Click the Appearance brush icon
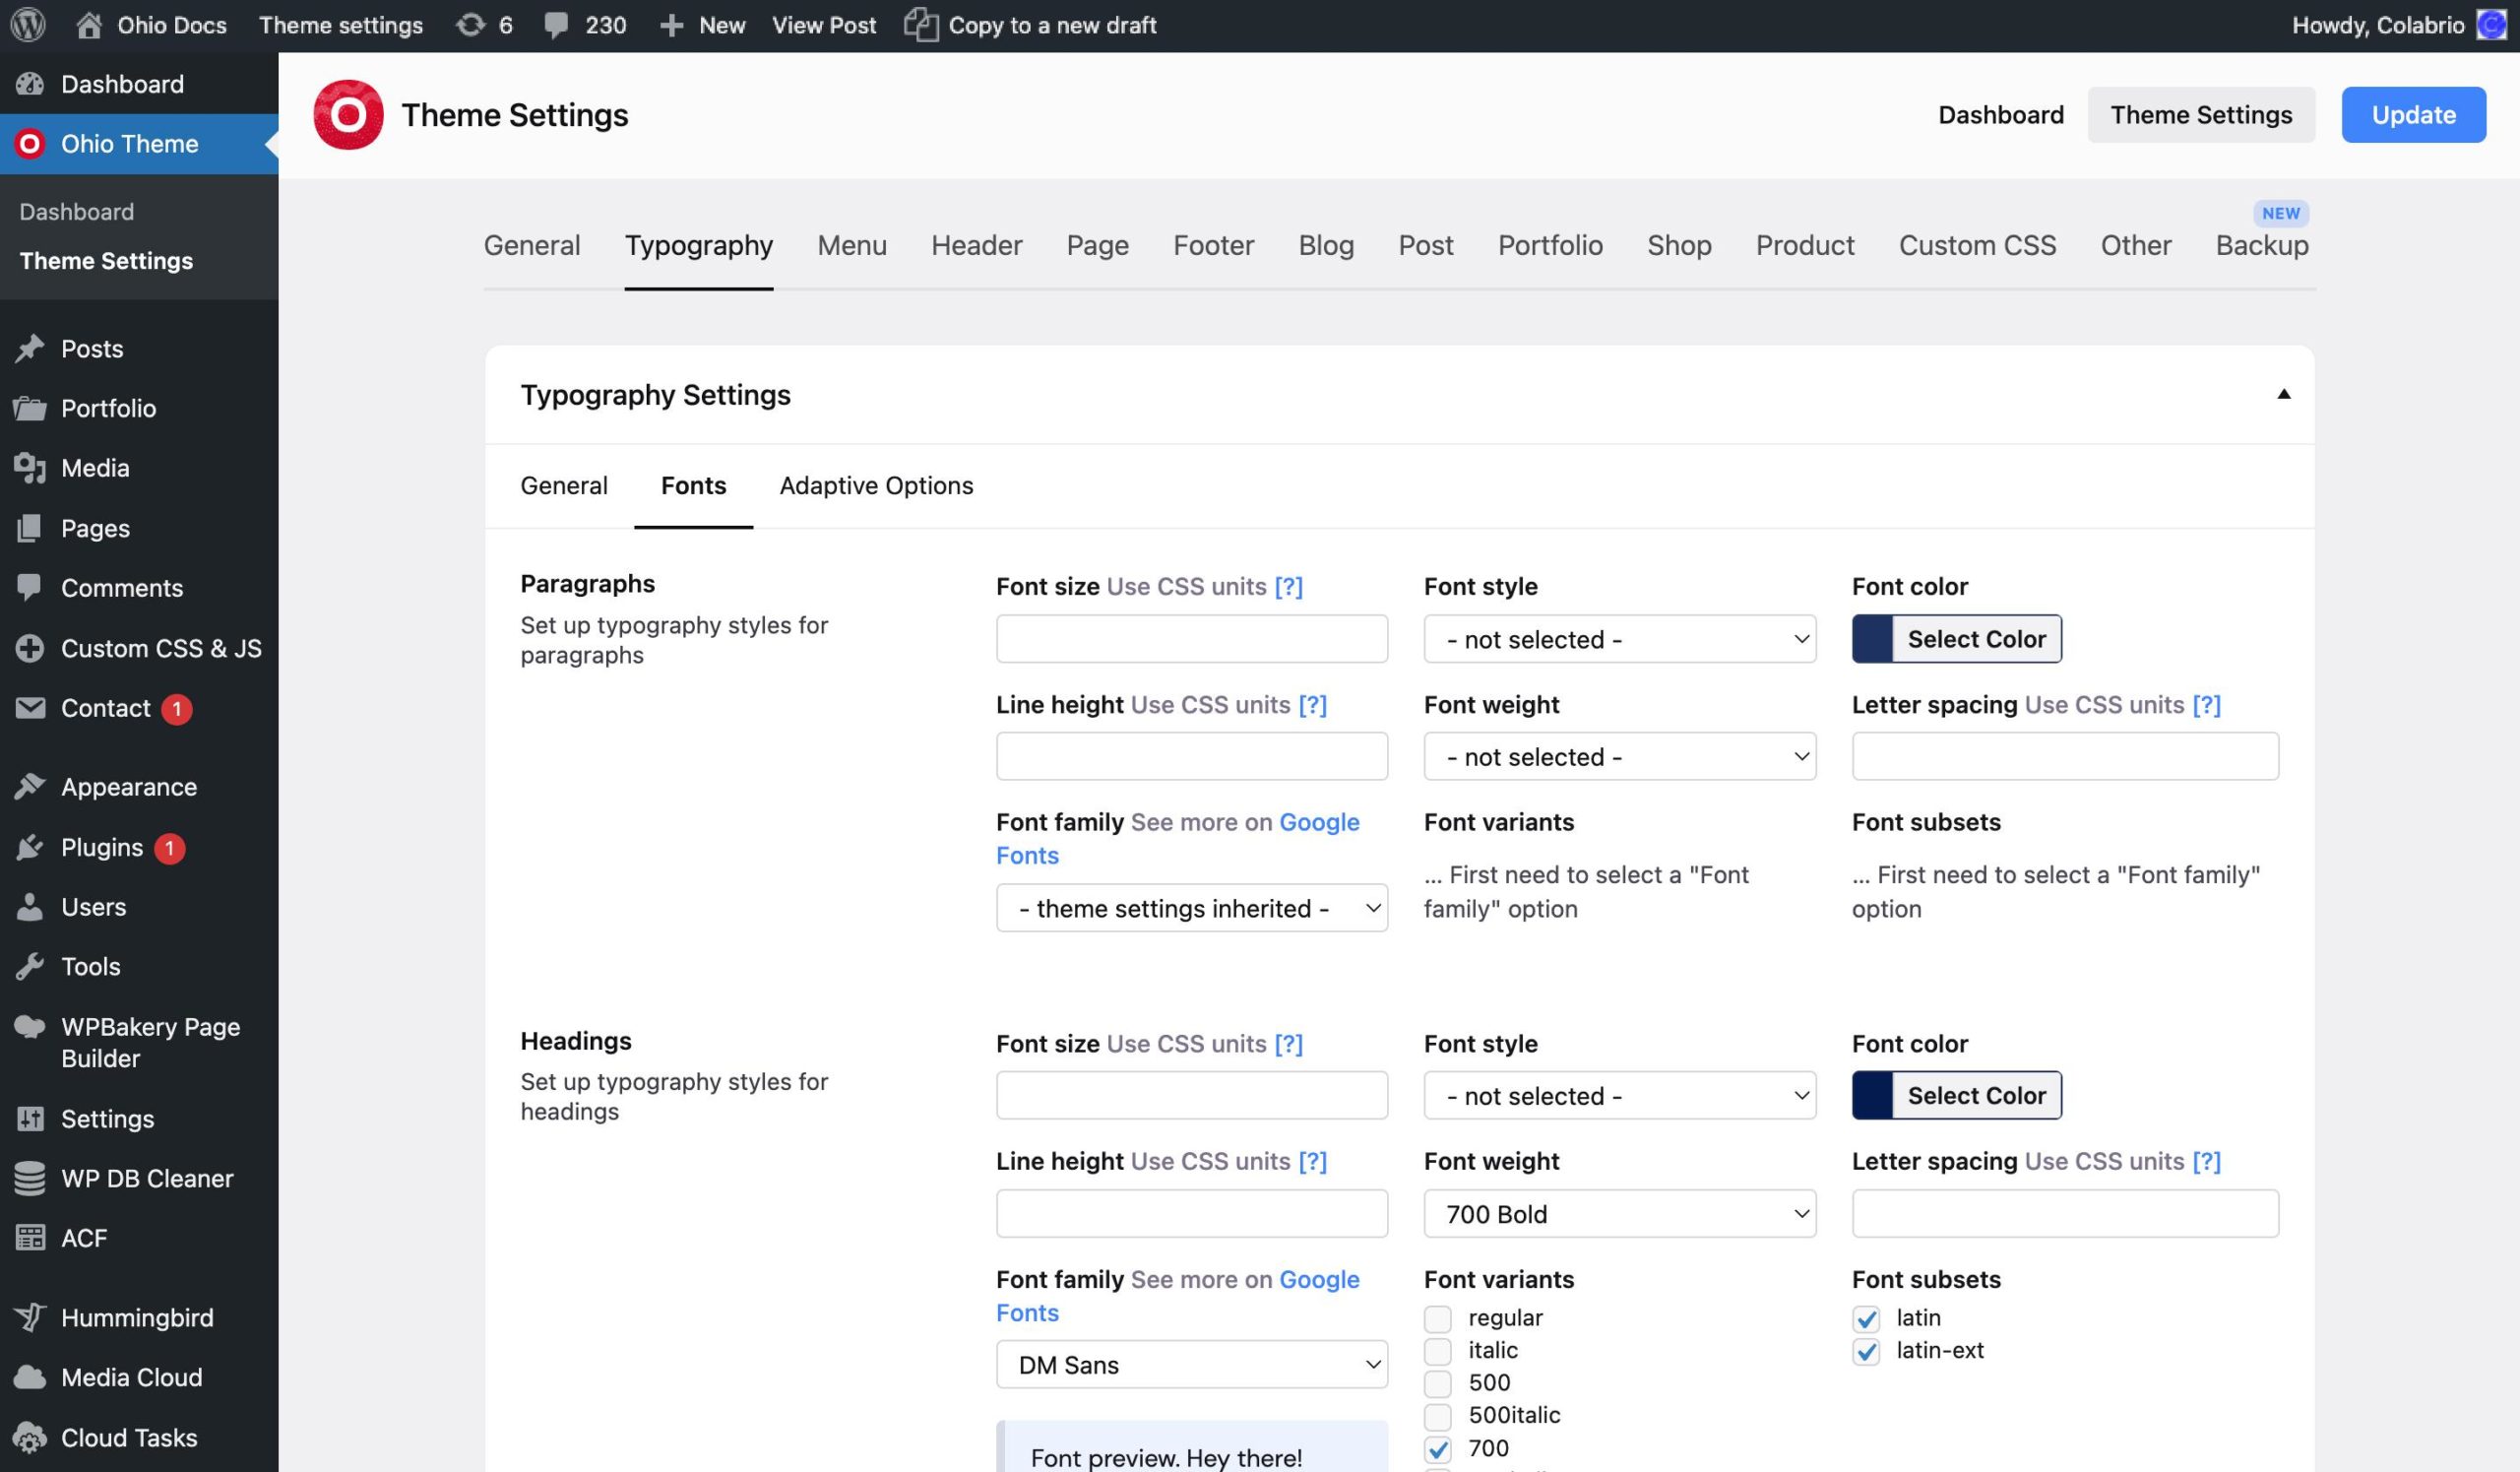This screenshot has width=2520, height=1472. (30, 787)
